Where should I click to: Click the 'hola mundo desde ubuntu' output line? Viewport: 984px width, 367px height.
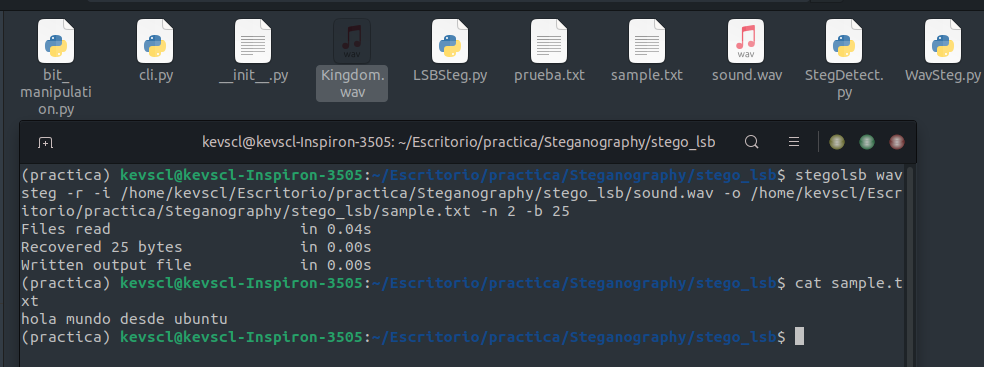coord(124,319)
